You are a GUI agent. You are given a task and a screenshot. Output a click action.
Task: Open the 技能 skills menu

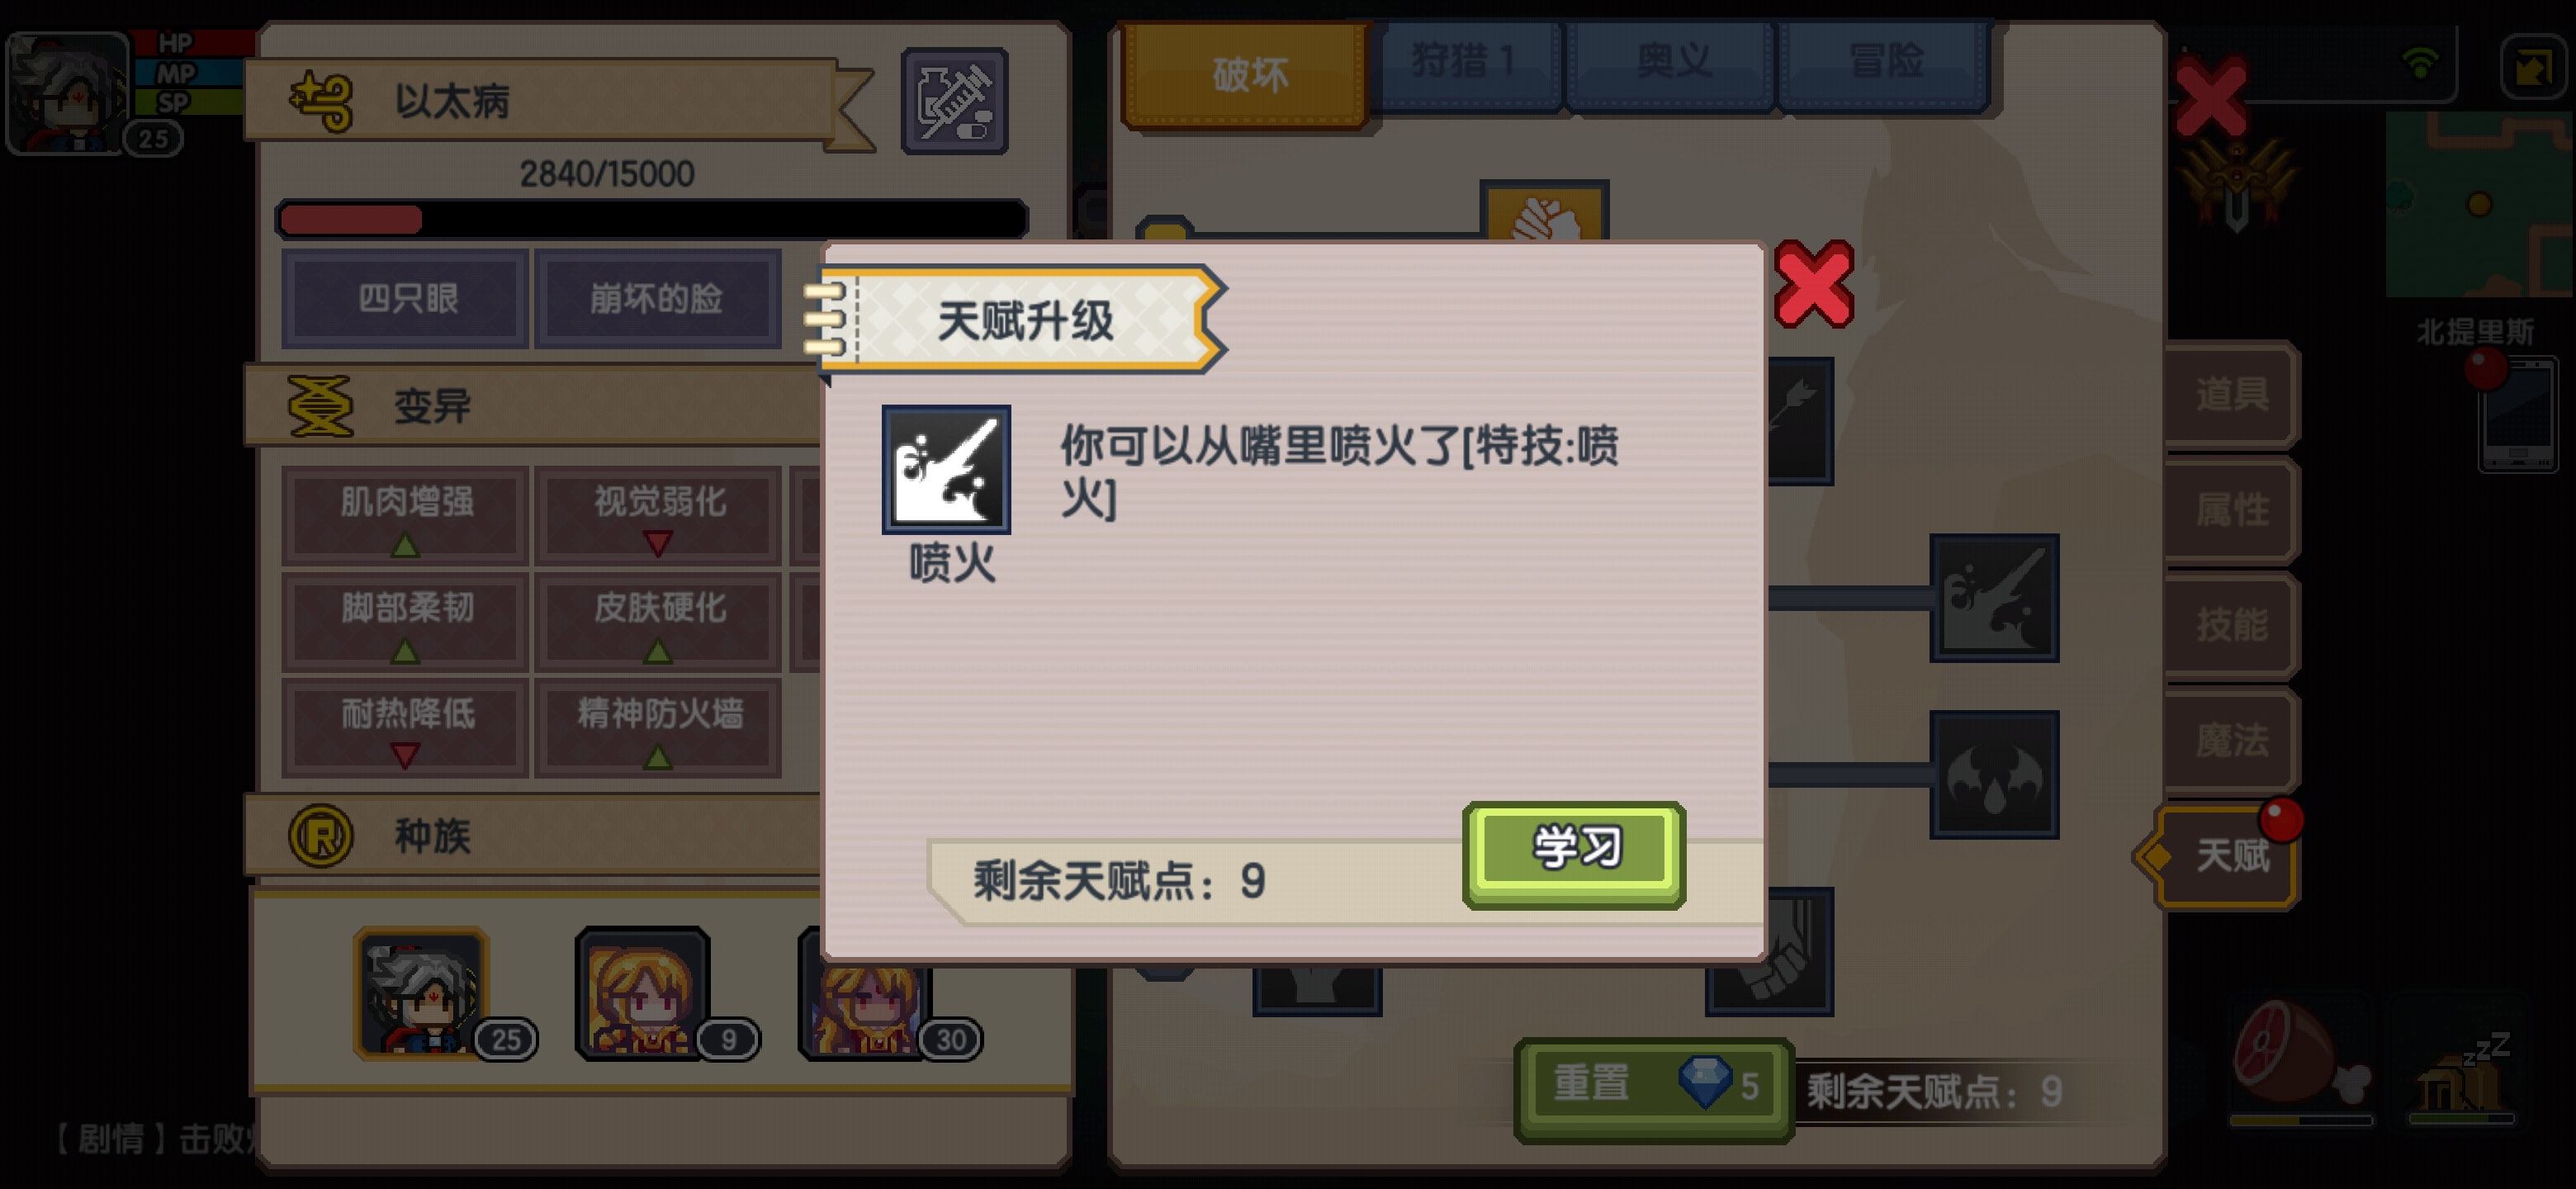click(2231, 625)
